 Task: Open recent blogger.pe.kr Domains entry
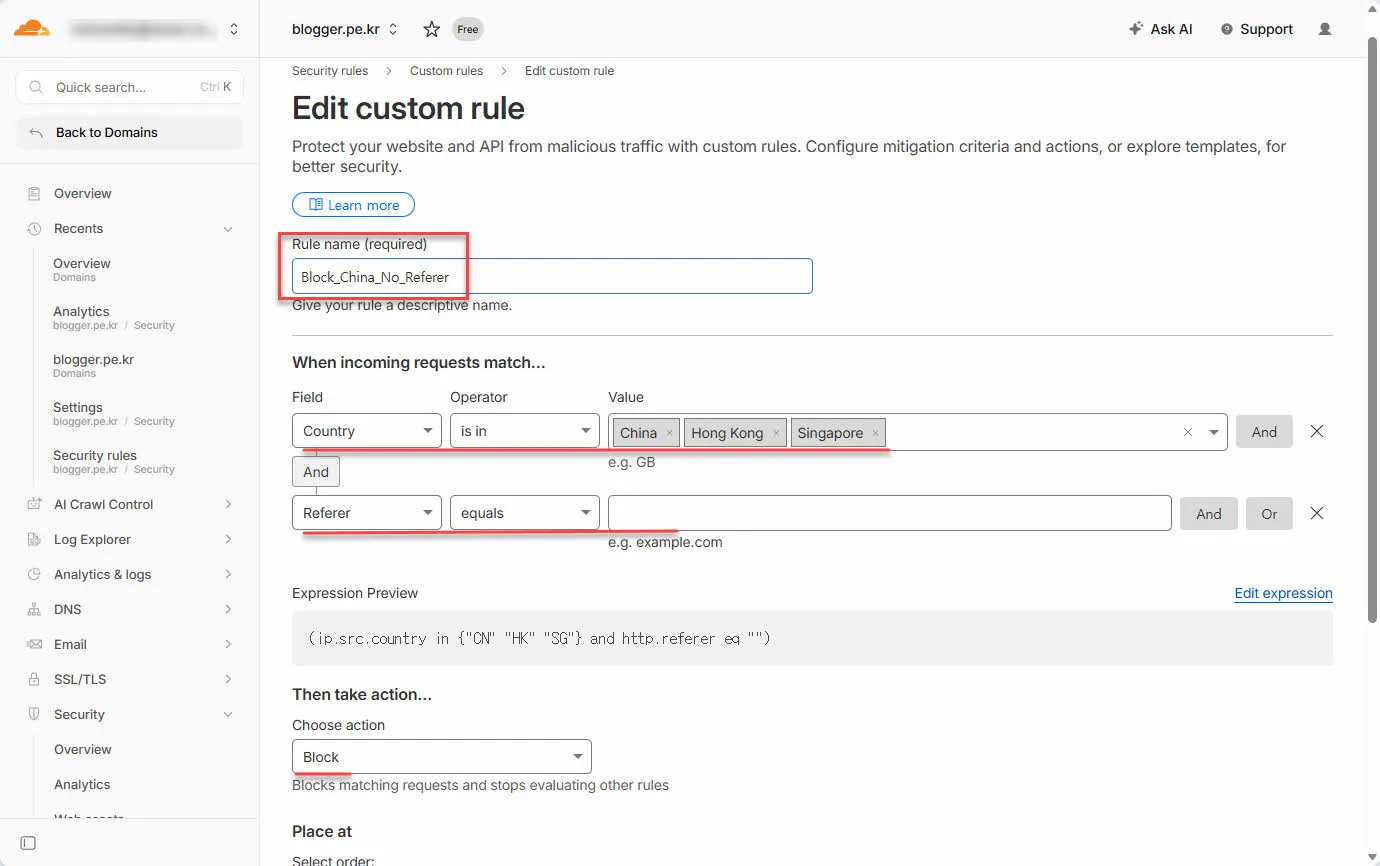[x=93, y=366]
